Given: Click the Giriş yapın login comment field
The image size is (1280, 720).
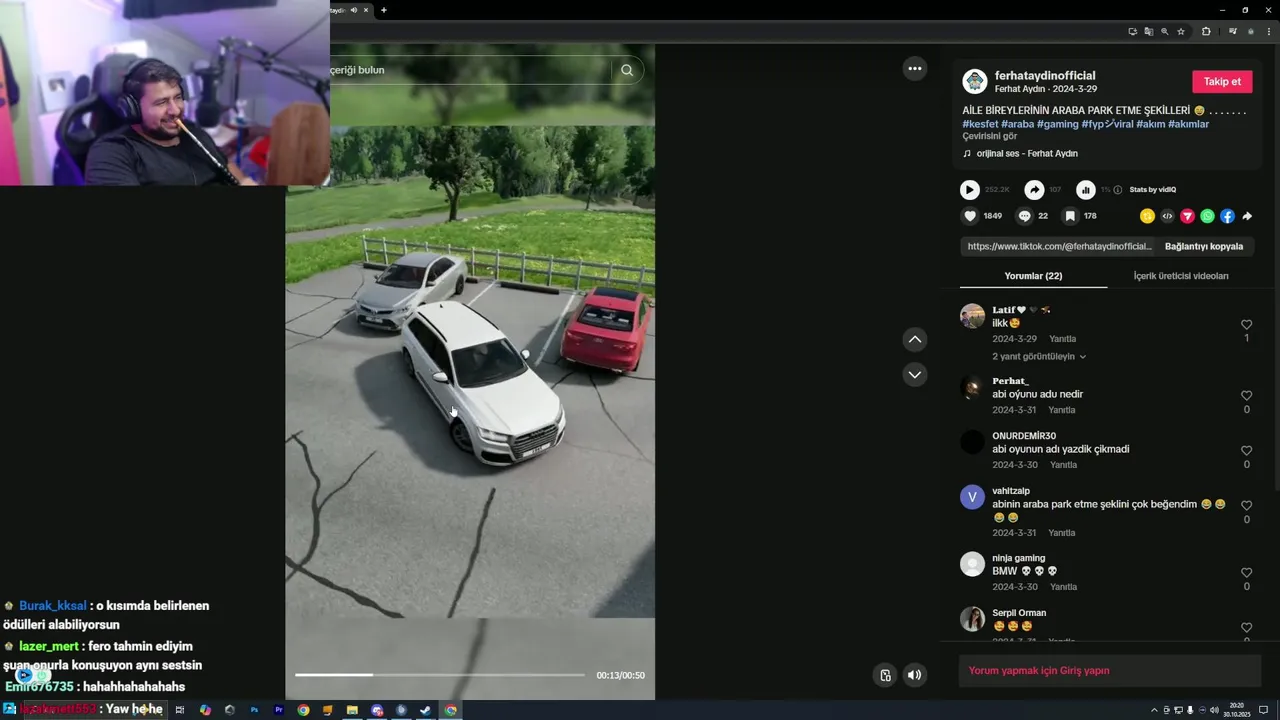Looking at the screenshot, I should coord(1109,671).
